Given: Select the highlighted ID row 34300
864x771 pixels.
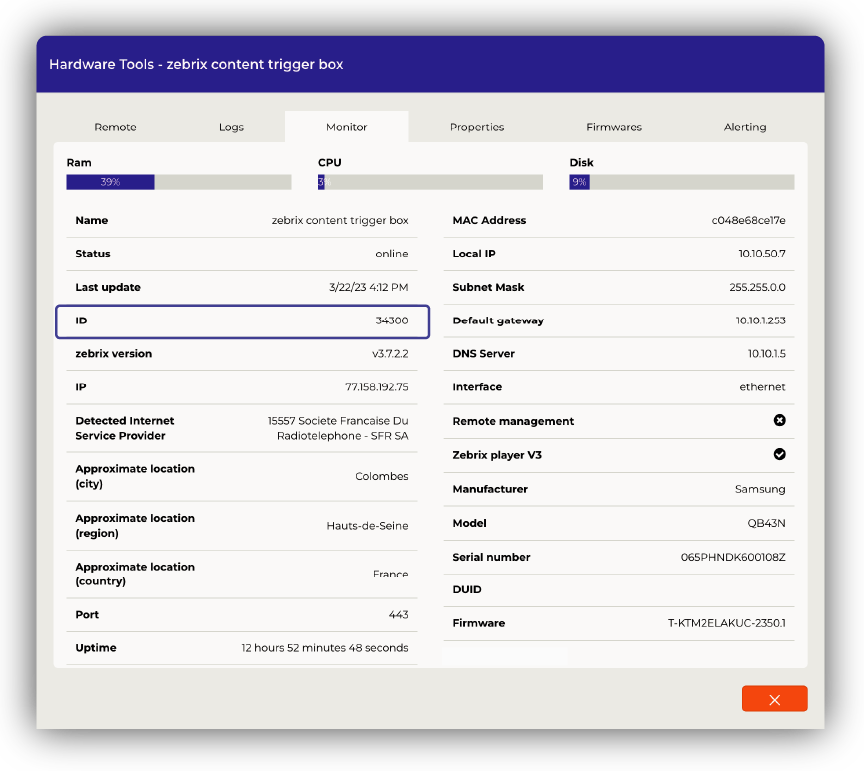Looking at the screenshot, I should coord(242,321).
